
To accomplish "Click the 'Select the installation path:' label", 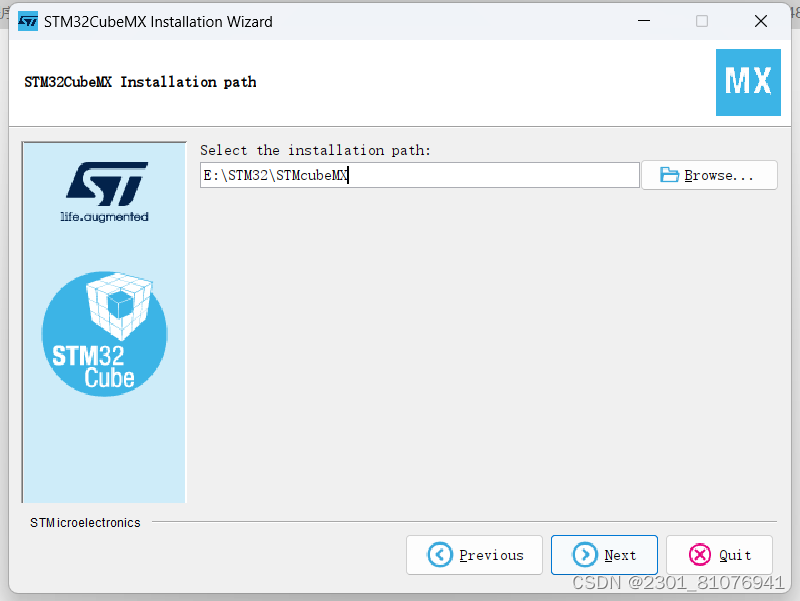I will [x=315, y=150].
